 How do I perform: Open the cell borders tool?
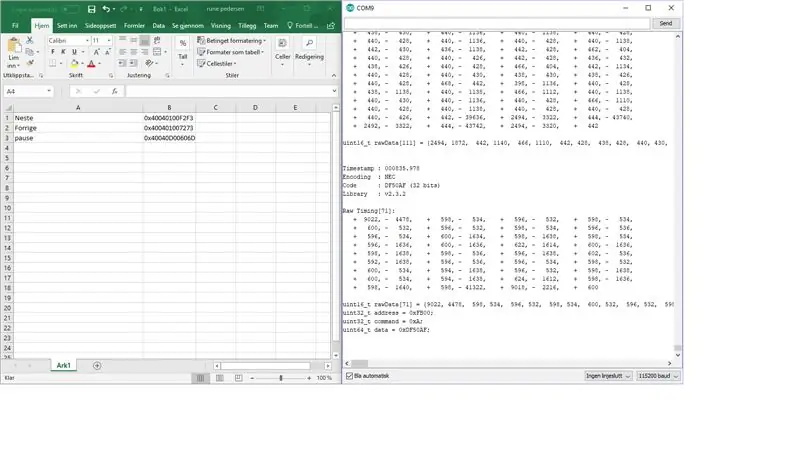[x=53, y=63]
